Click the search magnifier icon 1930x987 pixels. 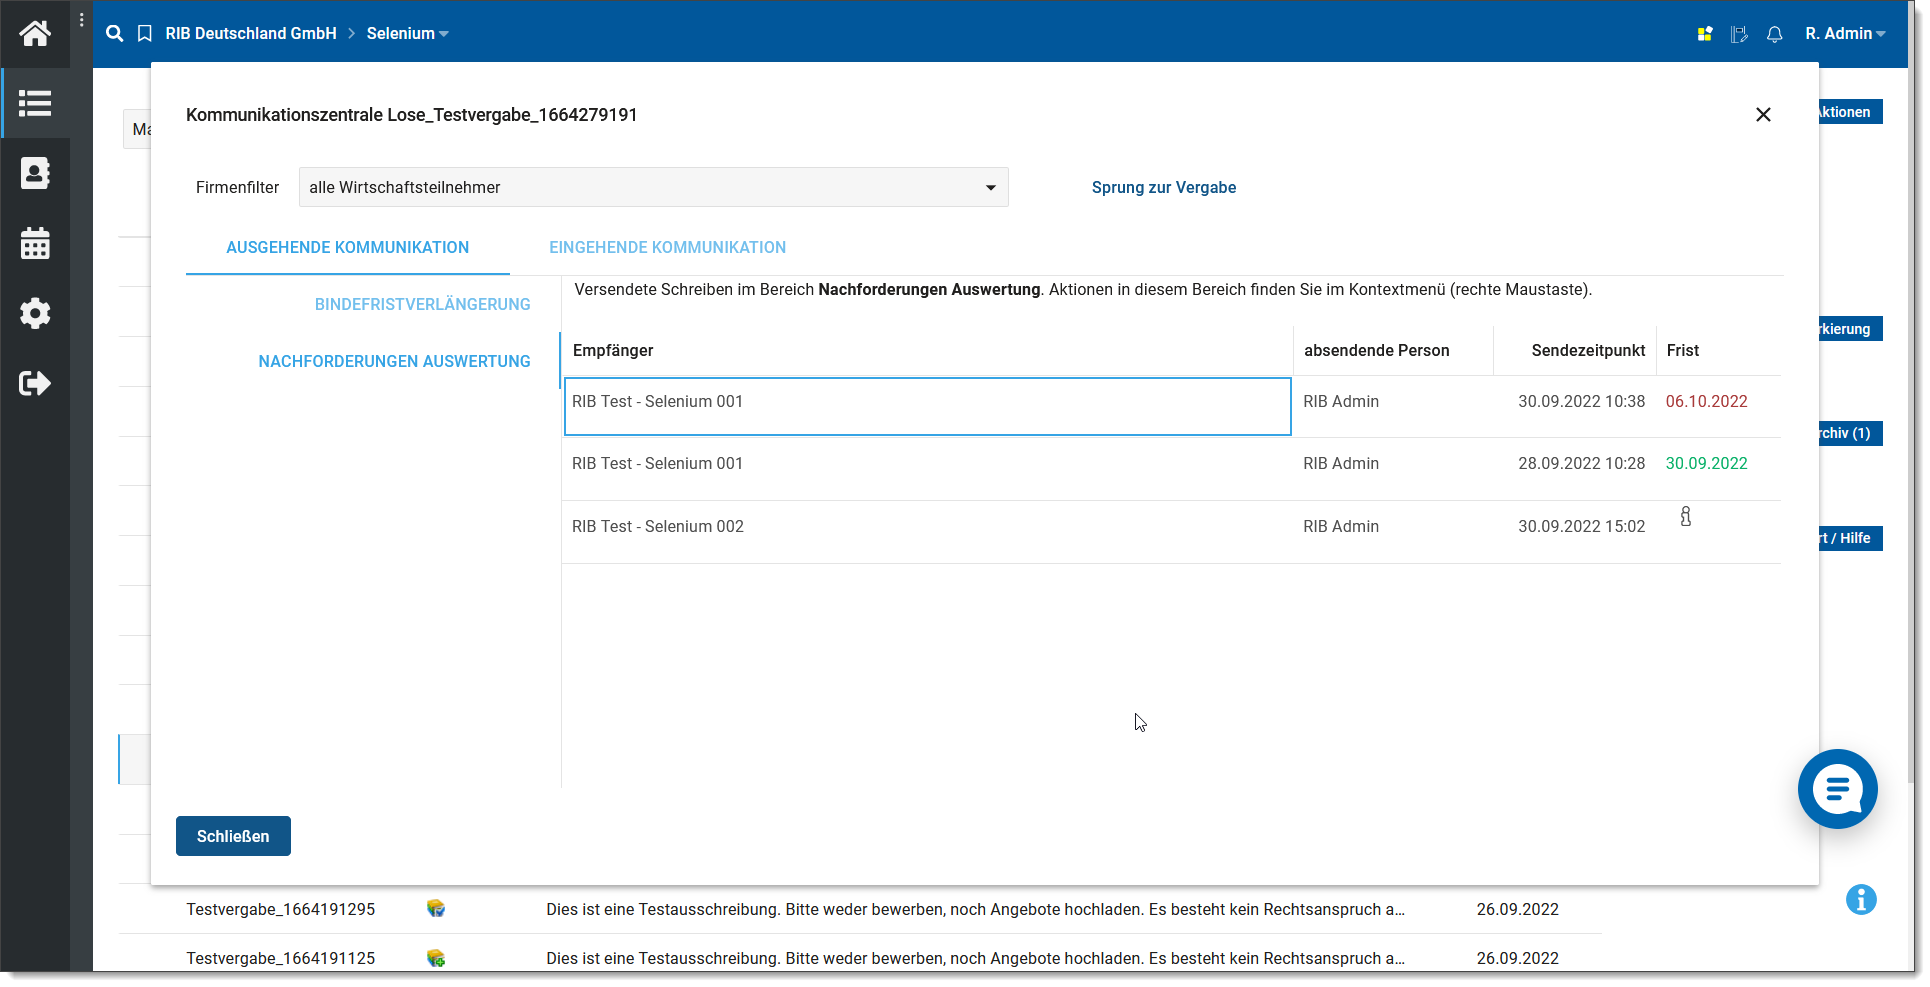[x=115, y=33]
